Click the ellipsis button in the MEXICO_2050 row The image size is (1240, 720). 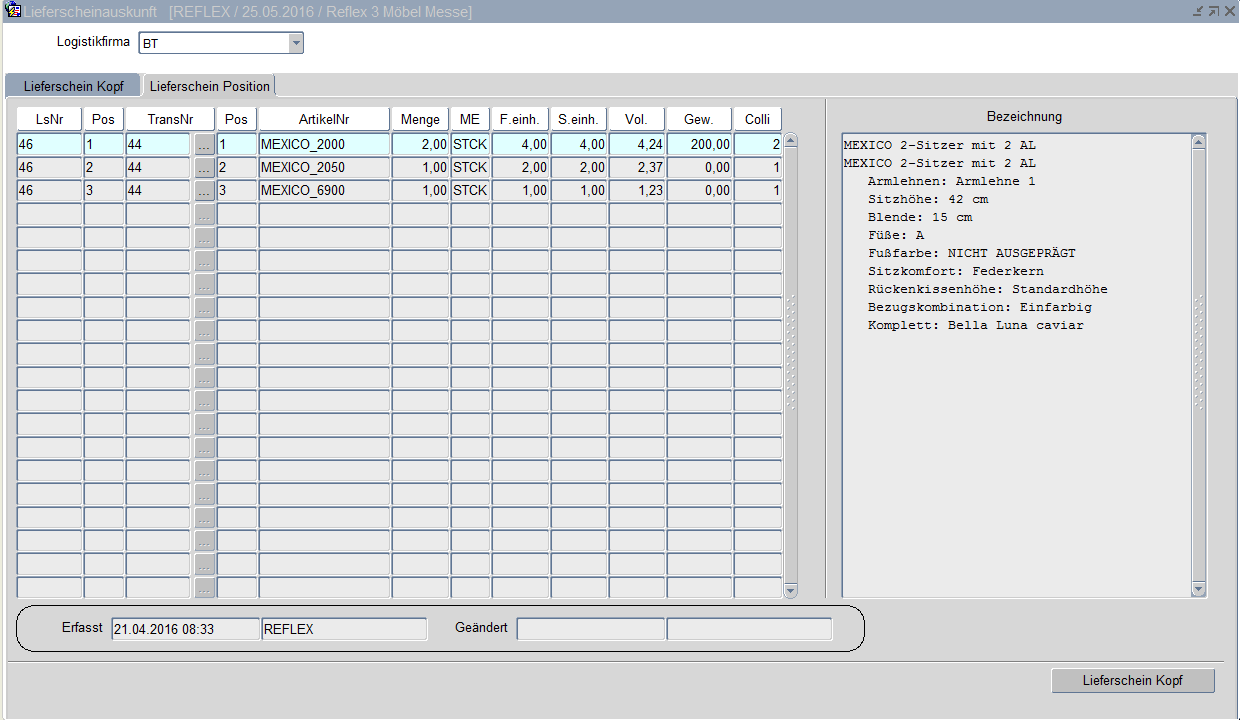(204, 167)
